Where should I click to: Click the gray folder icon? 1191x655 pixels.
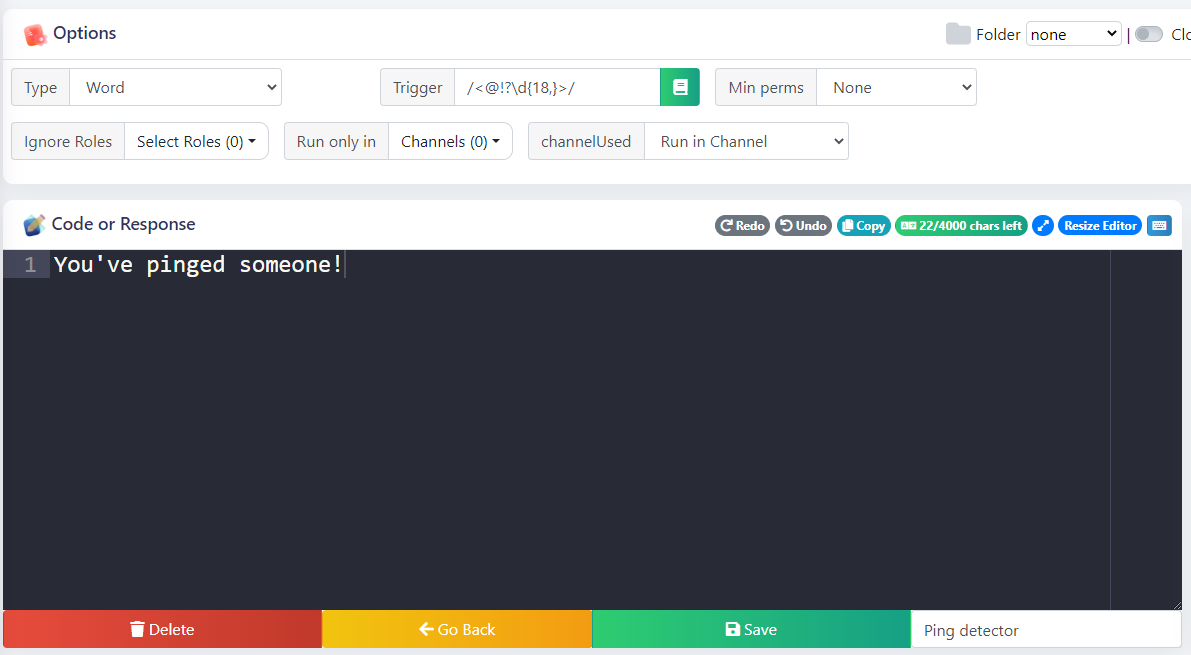(x=958, y=34)
